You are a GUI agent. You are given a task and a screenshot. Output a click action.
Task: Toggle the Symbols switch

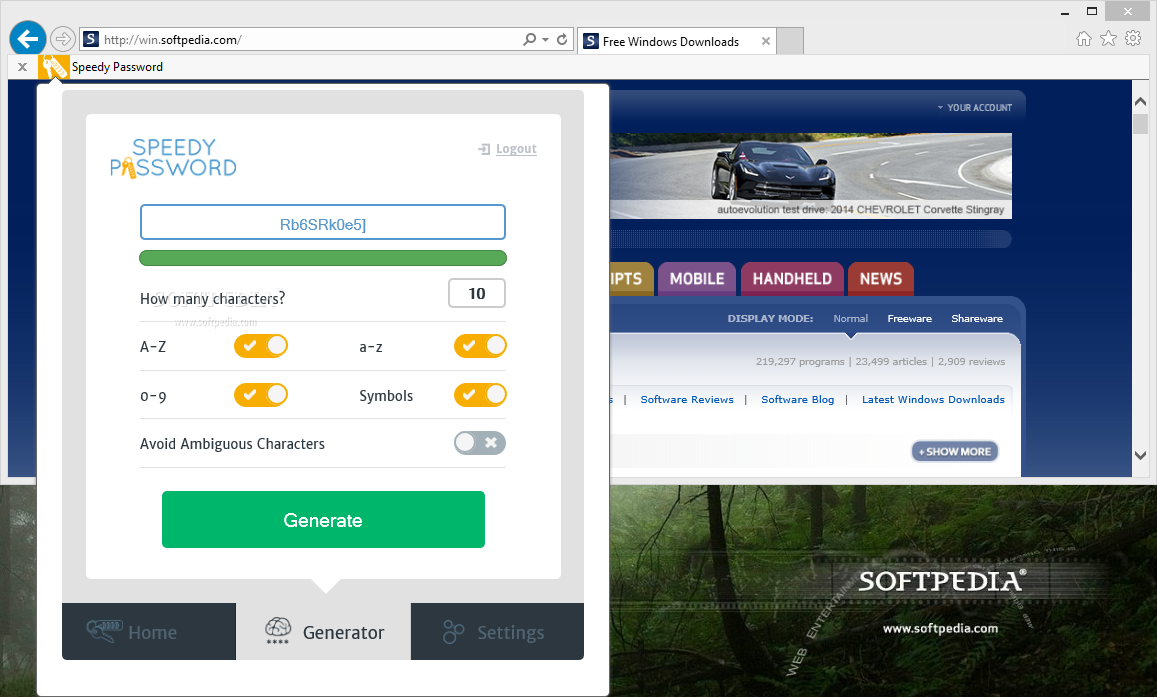click(480, 395)
